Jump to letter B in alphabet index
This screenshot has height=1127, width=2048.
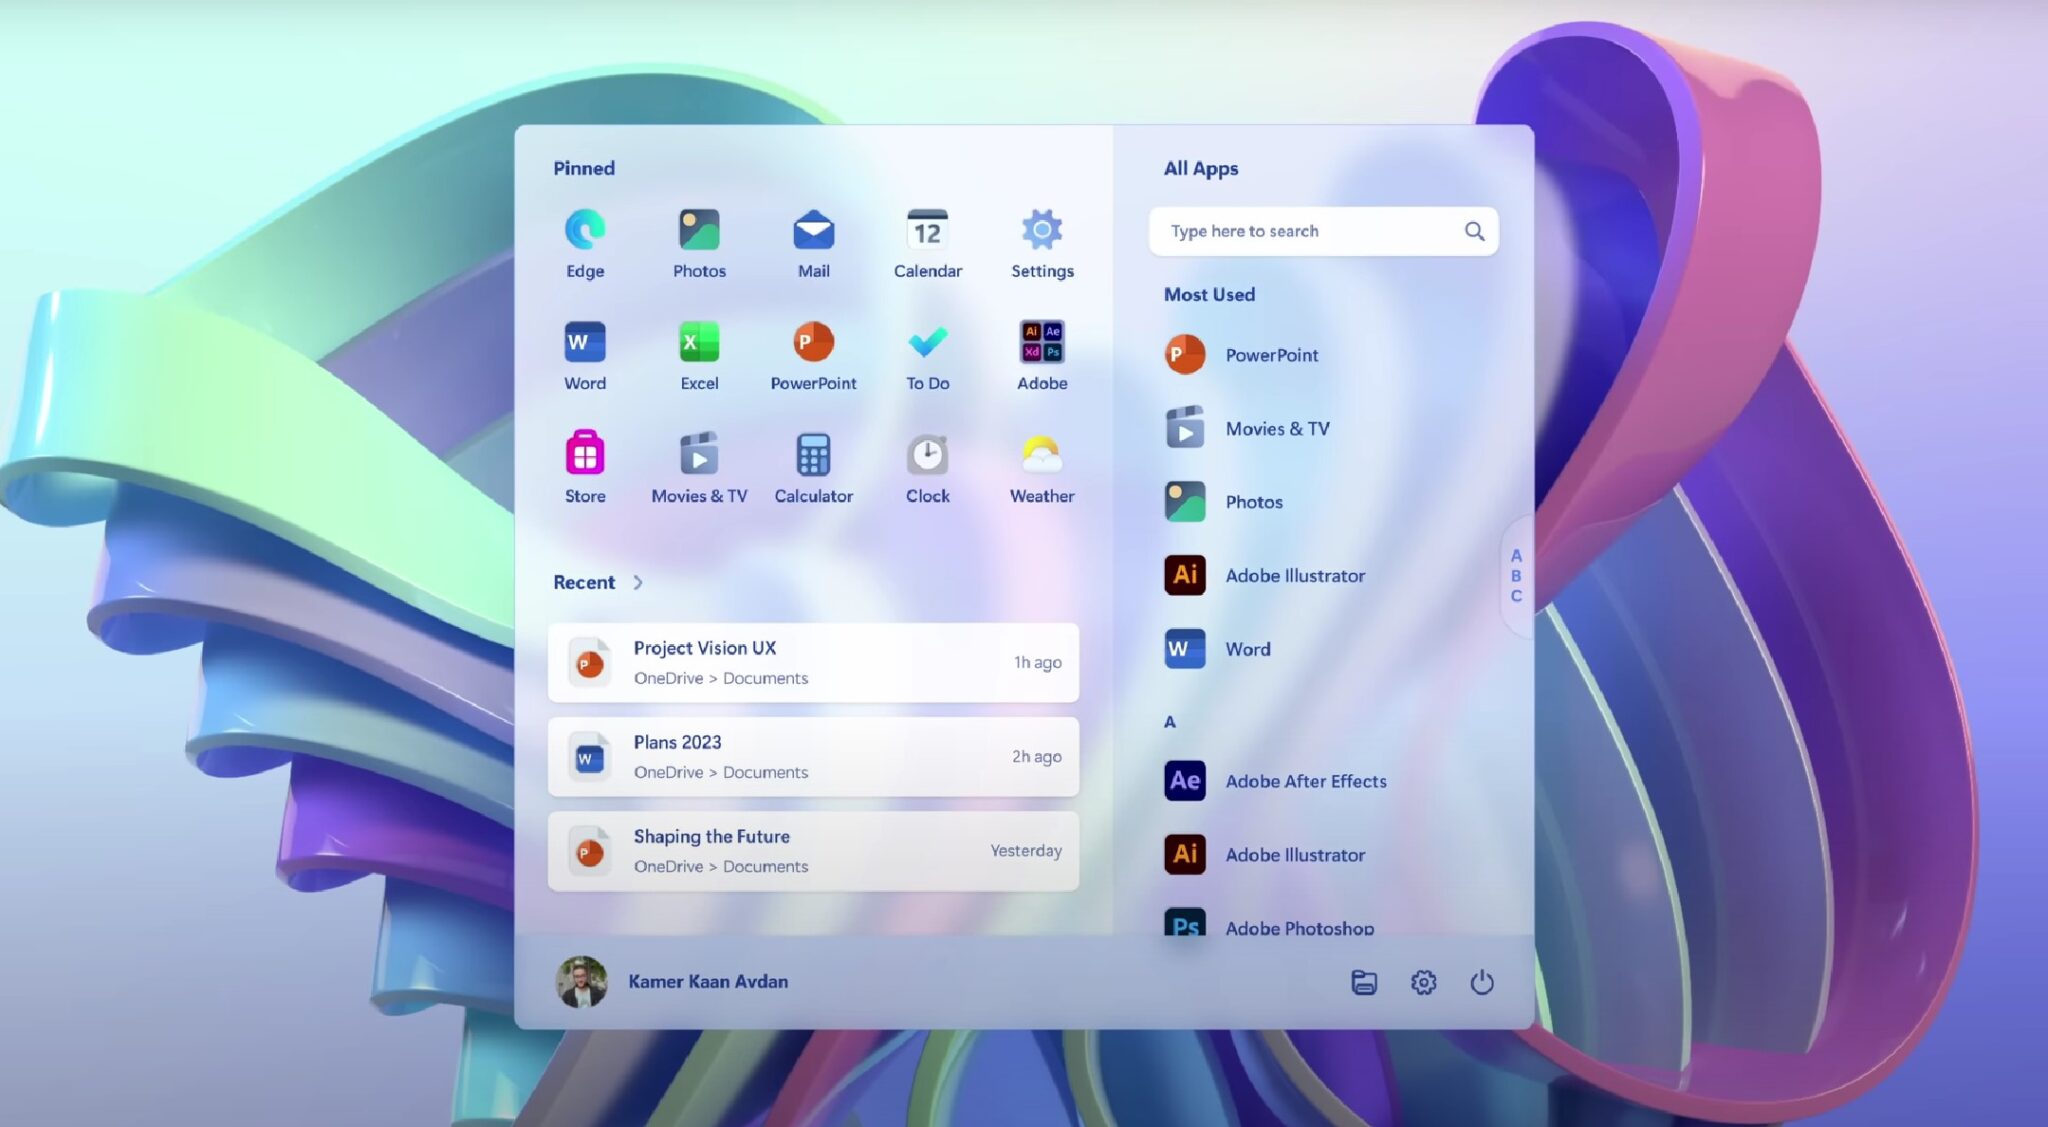(x=1516, y=576)
